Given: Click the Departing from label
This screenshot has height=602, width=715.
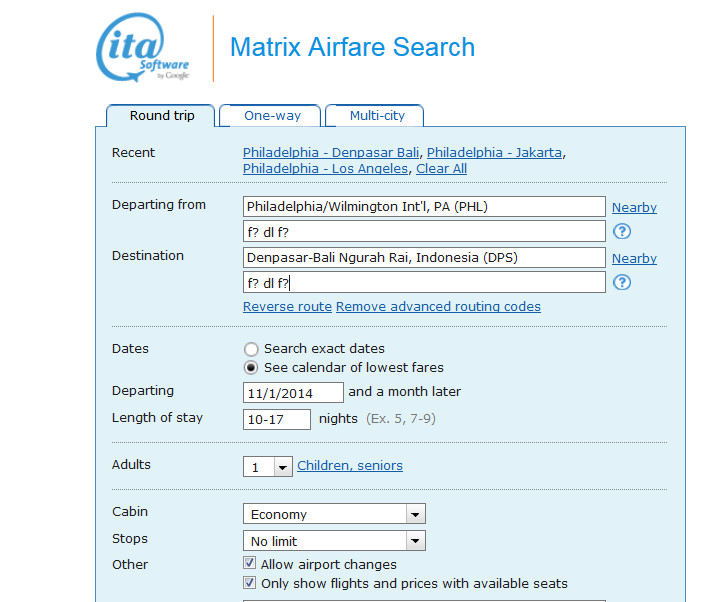Looking at the screenshot, I should coord(159,205).
